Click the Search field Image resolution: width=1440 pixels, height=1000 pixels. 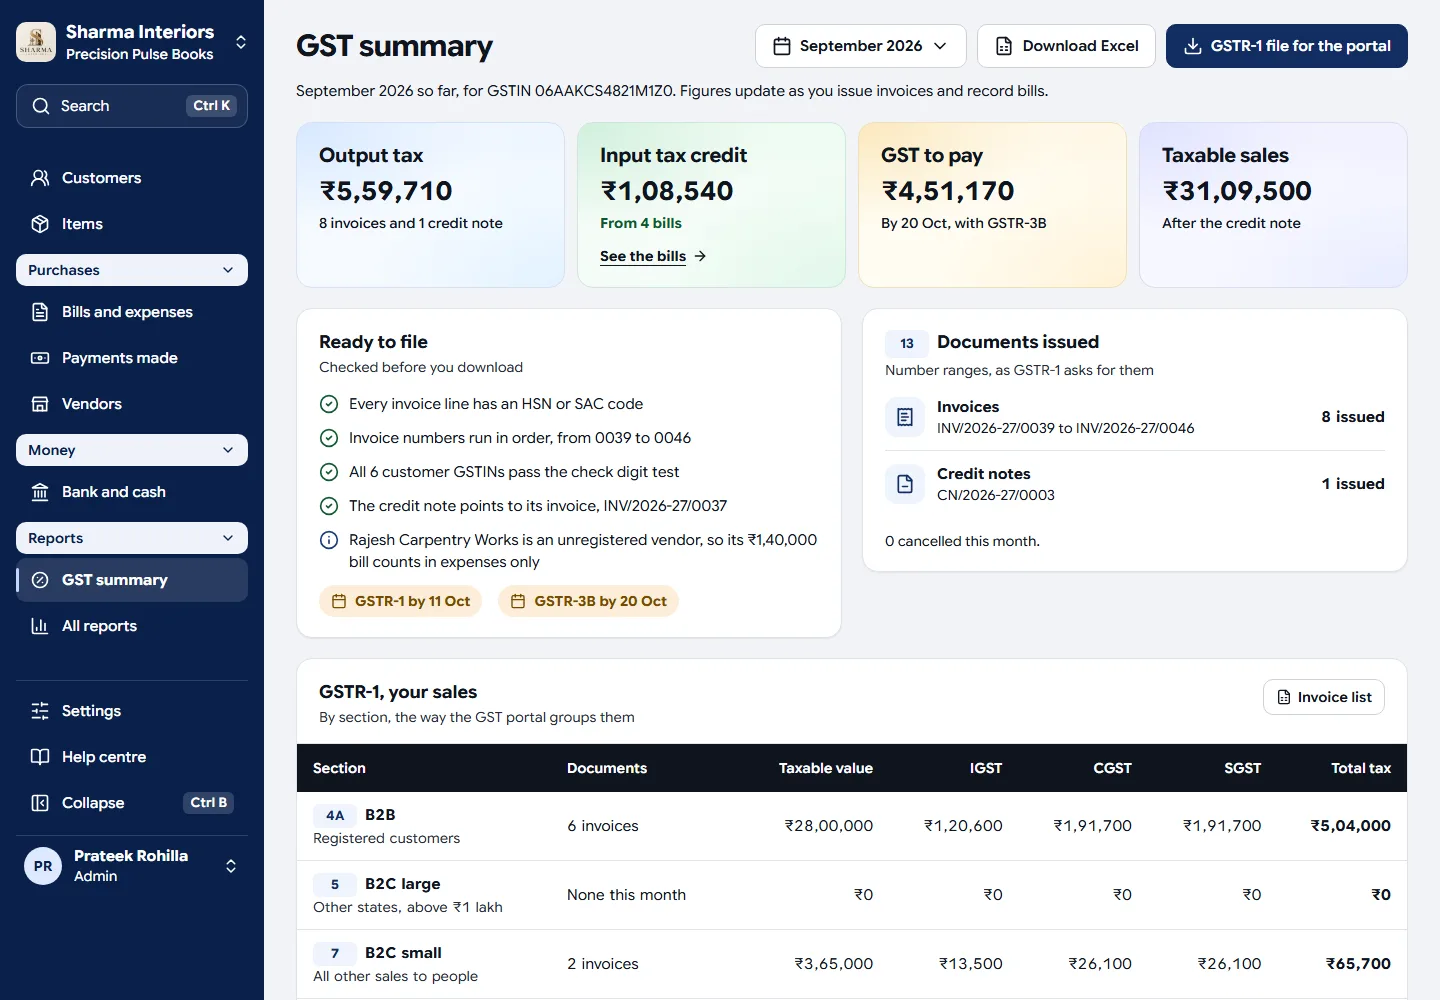click(132, 106)
